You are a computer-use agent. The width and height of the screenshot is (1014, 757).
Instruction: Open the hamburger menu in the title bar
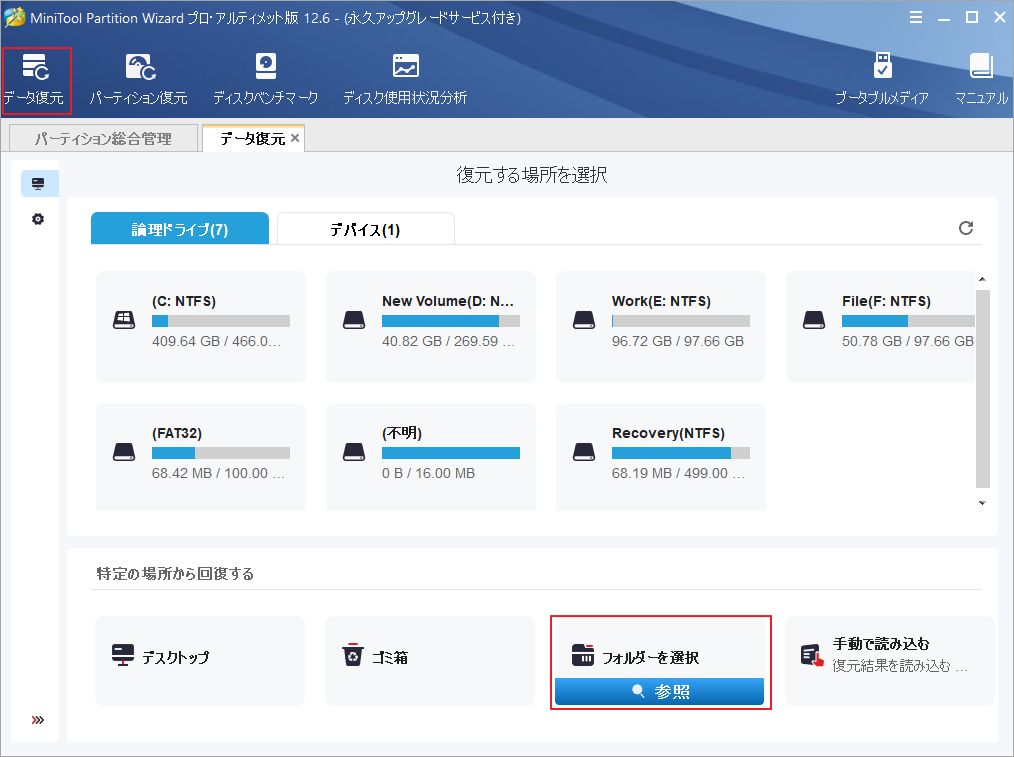click(x=916, y=17)
